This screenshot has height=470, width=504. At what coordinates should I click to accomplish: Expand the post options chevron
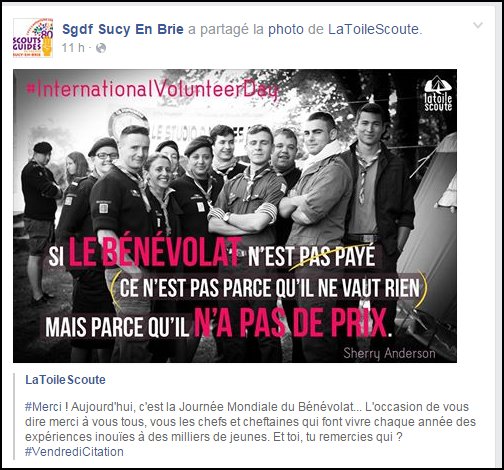[478, 25]
